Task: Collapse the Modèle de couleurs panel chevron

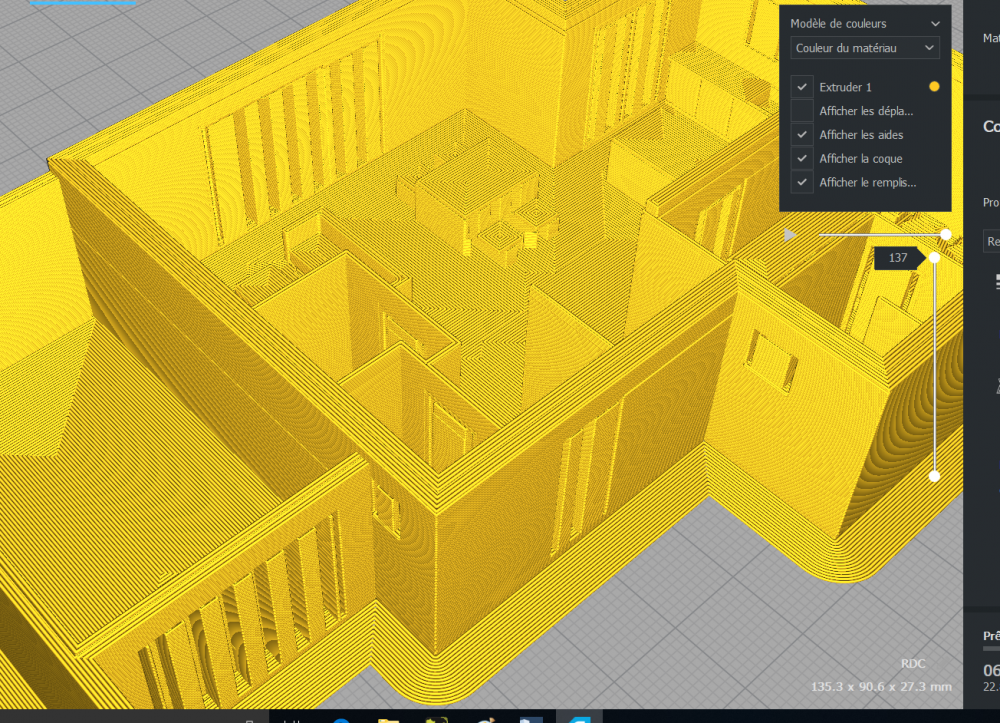Action: tap(935, 24)
